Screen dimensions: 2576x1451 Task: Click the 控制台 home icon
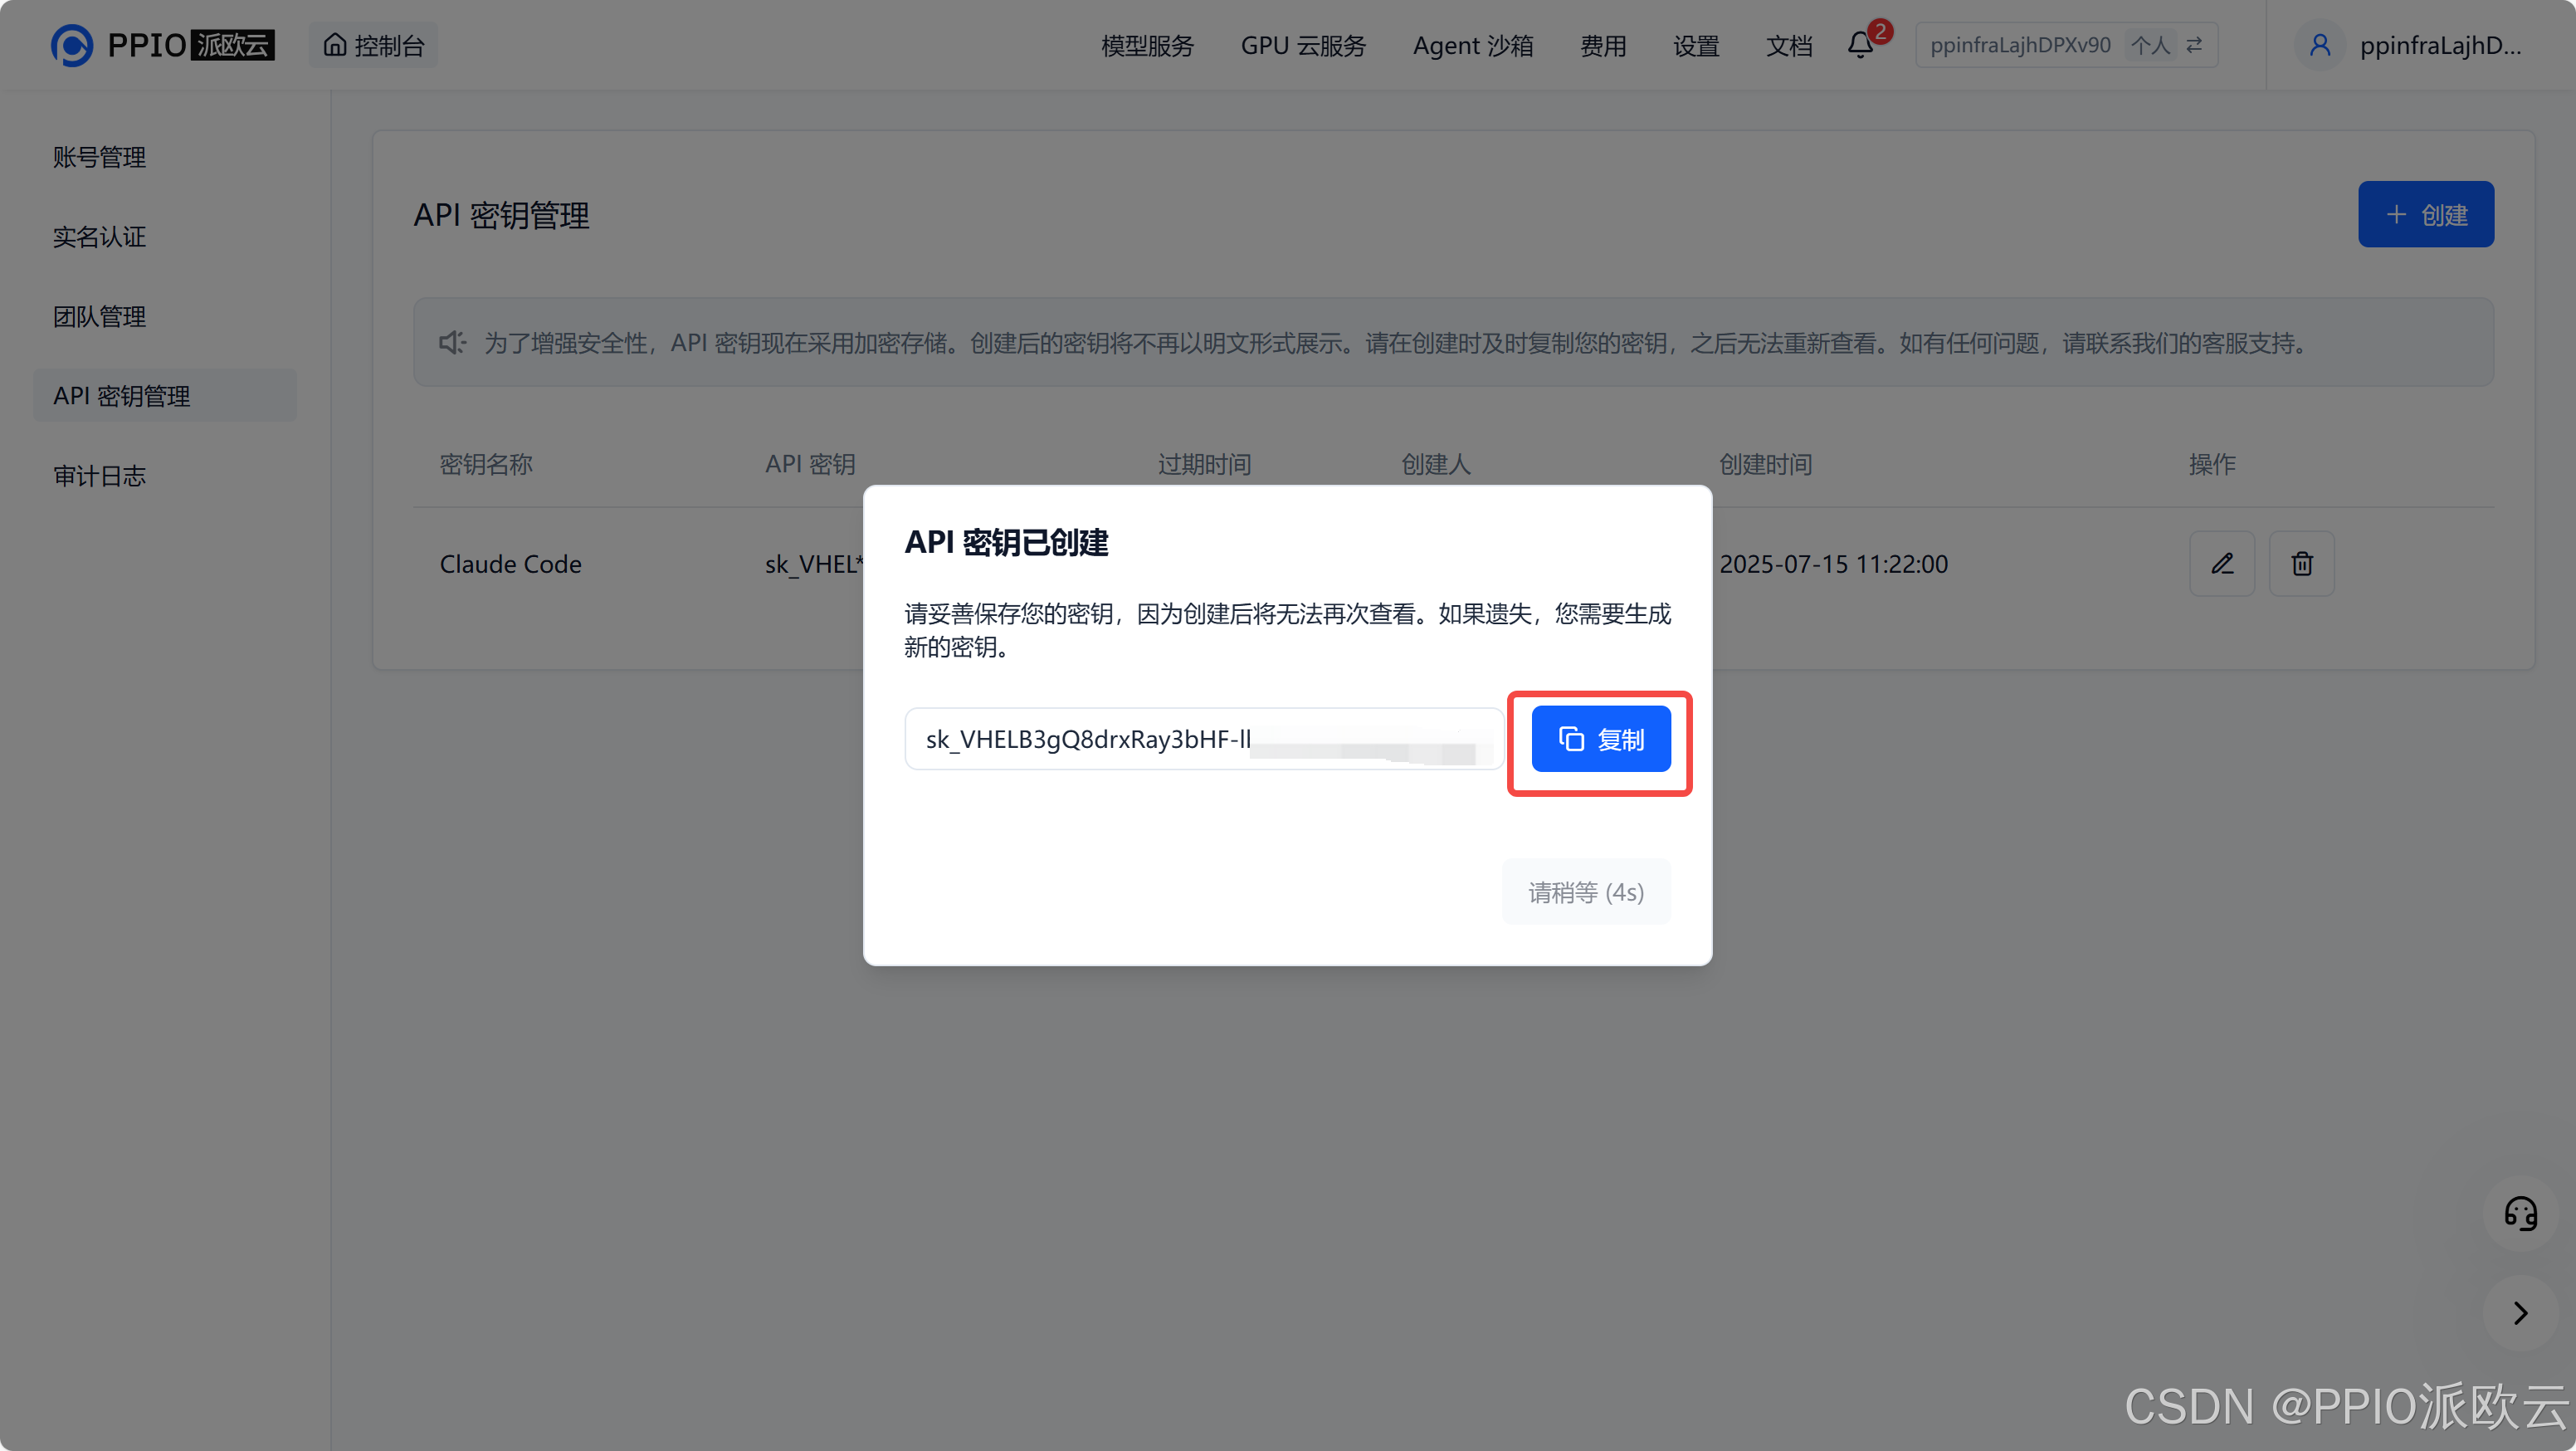335,45
